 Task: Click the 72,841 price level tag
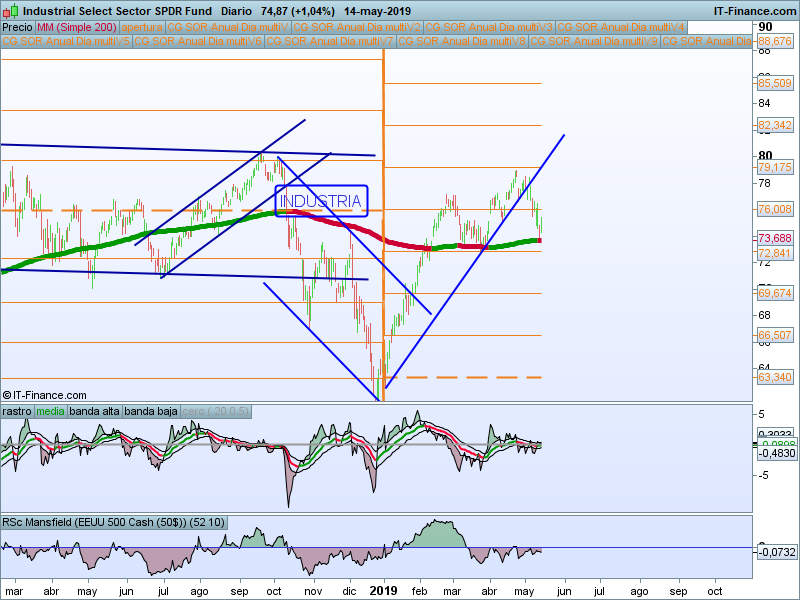click(x=774, y=253)
